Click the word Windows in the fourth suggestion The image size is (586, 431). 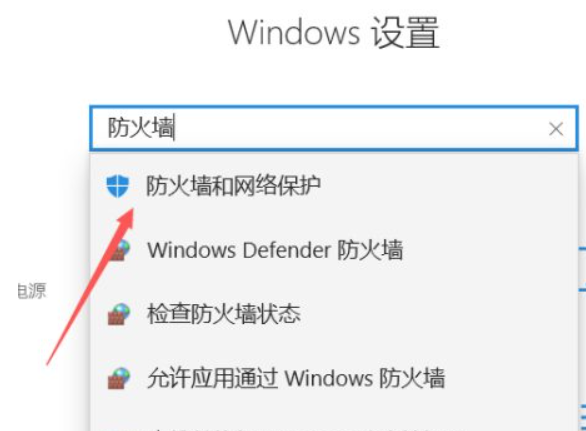329,378
